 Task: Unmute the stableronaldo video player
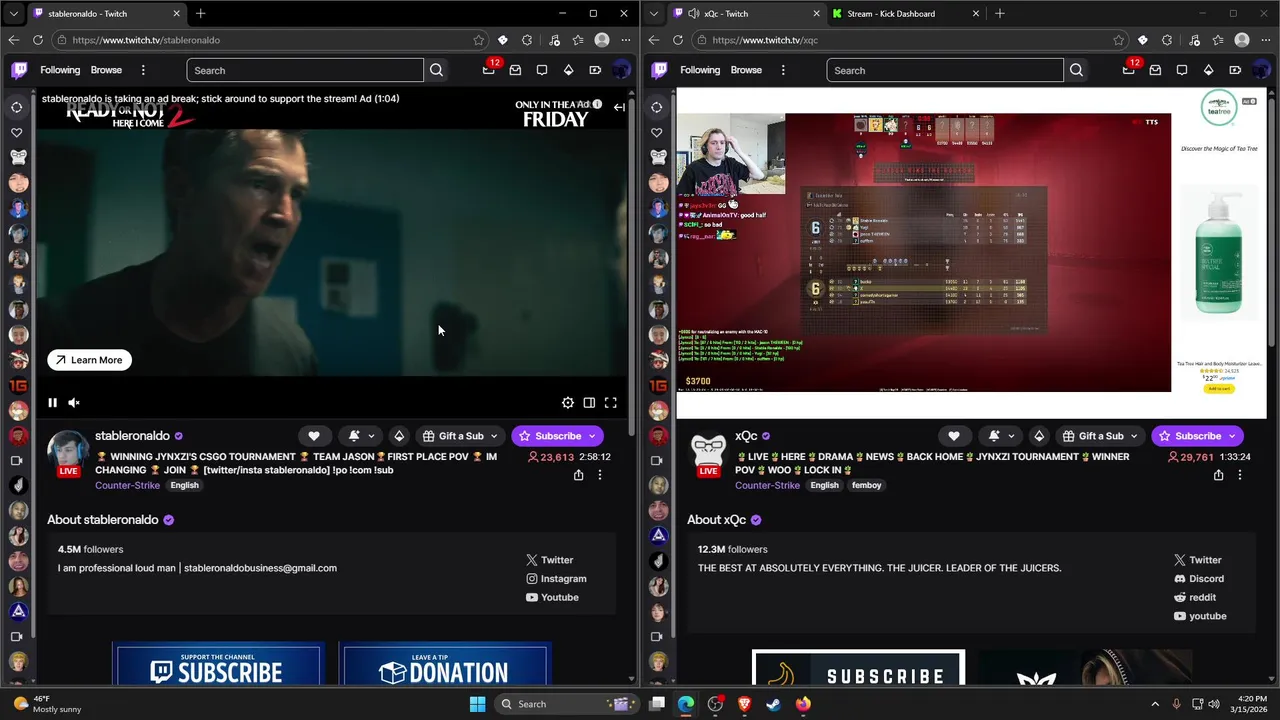(74, 402)
